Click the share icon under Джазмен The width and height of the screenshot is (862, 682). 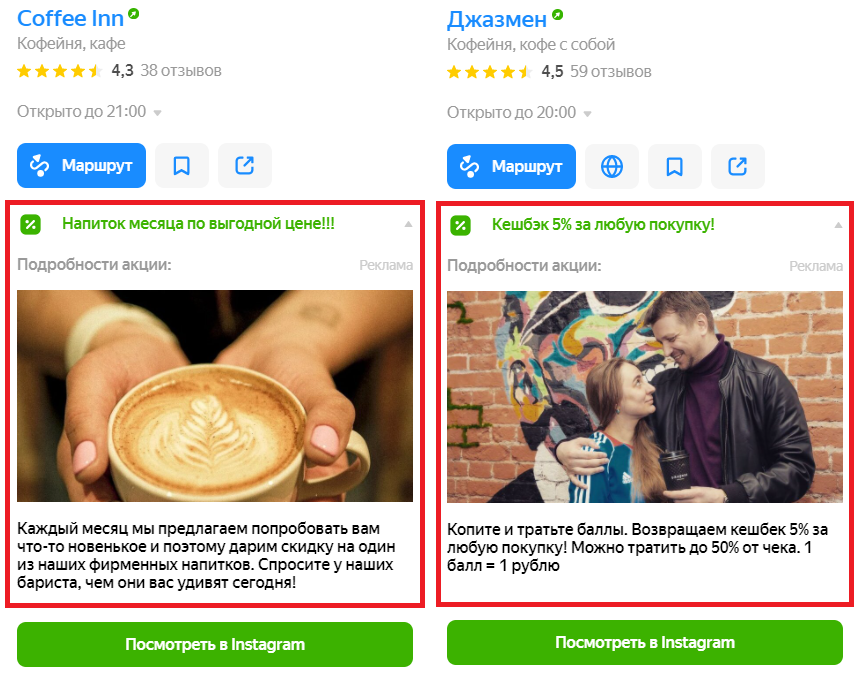[x=738, y=167]
